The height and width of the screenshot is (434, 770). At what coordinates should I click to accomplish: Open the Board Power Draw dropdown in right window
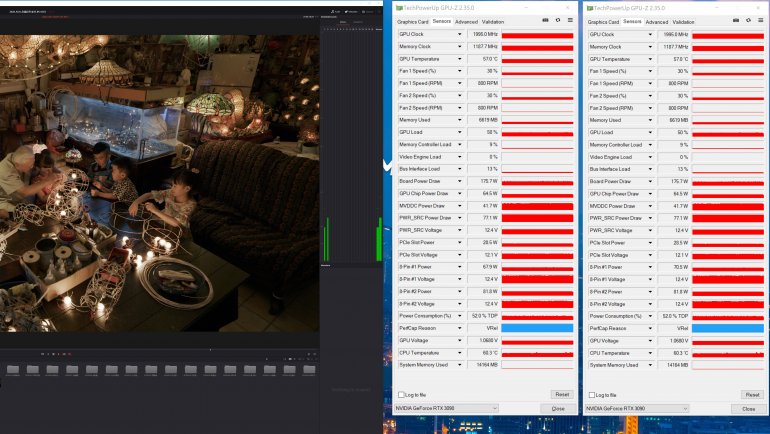[x=650, y=181]
